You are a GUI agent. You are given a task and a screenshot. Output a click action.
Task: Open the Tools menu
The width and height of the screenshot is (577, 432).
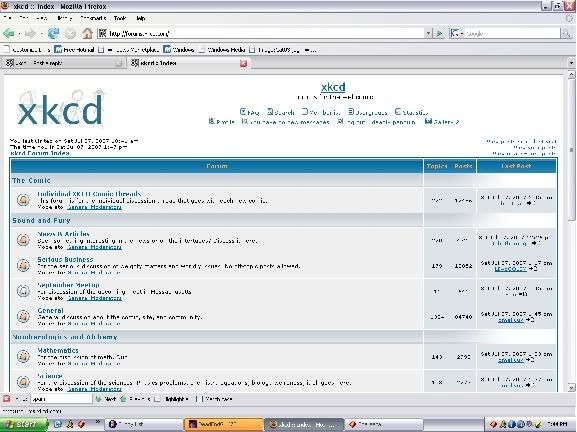(120, 18)
